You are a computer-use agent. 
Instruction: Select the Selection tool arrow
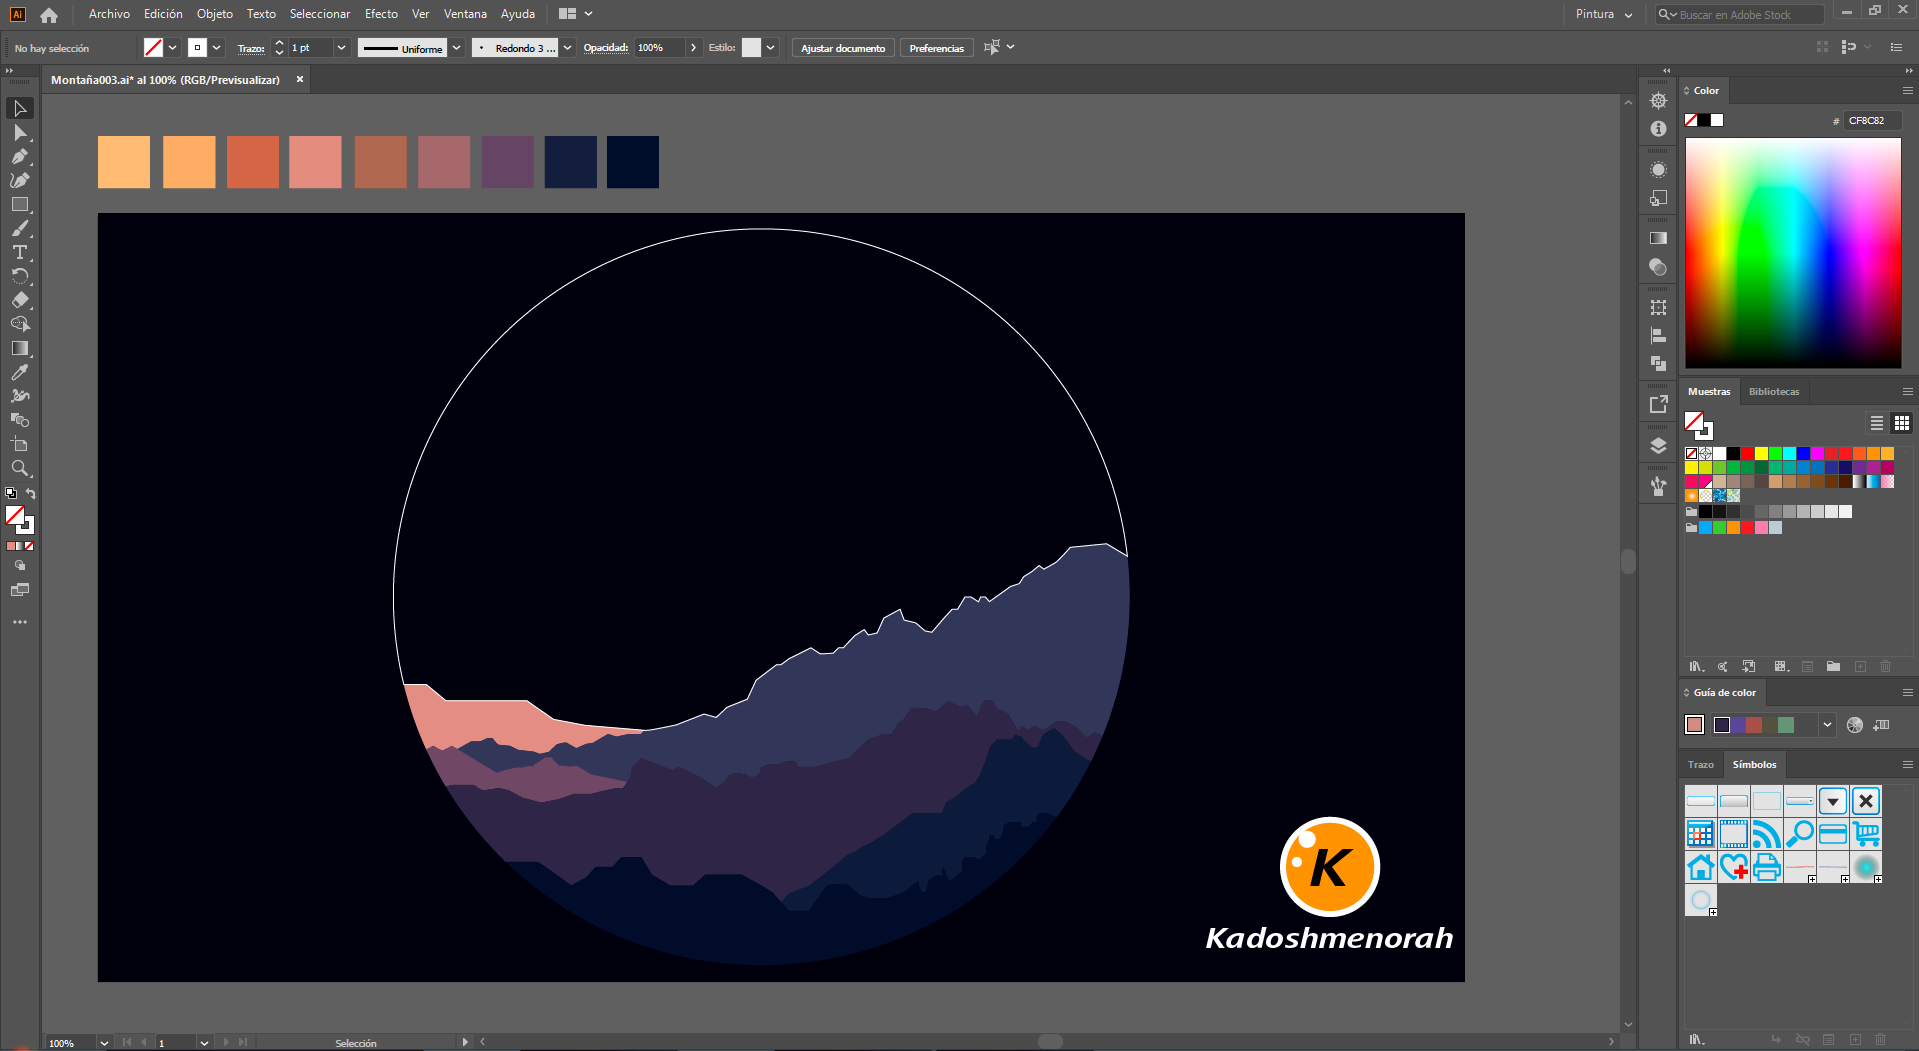[x=20, y=108]
